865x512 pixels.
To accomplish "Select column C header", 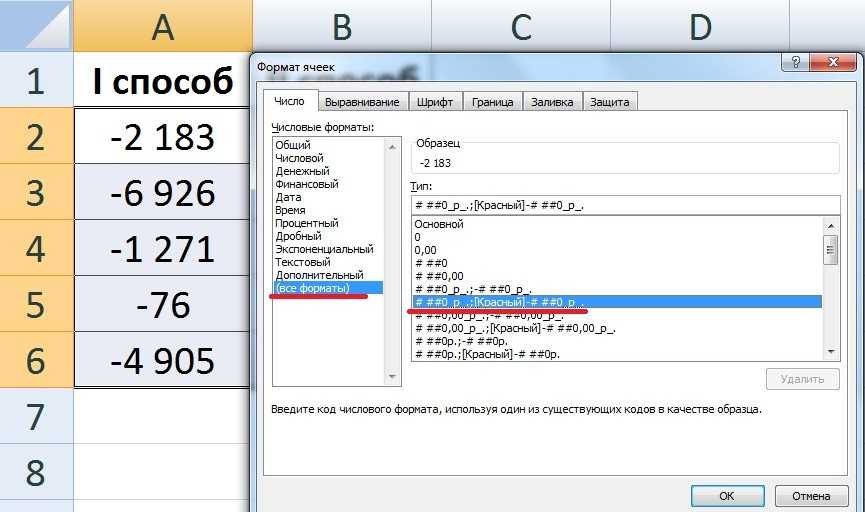I will (521, 26).
